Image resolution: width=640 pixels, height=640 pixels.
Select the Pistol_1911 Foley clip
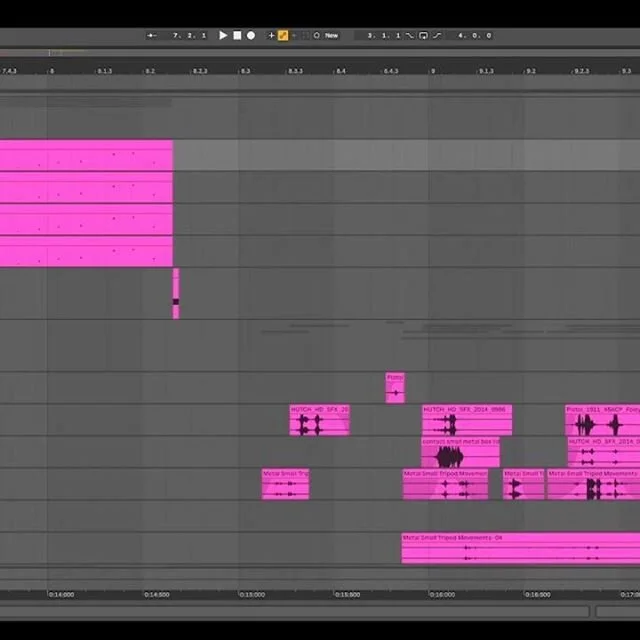pos(602,420)
